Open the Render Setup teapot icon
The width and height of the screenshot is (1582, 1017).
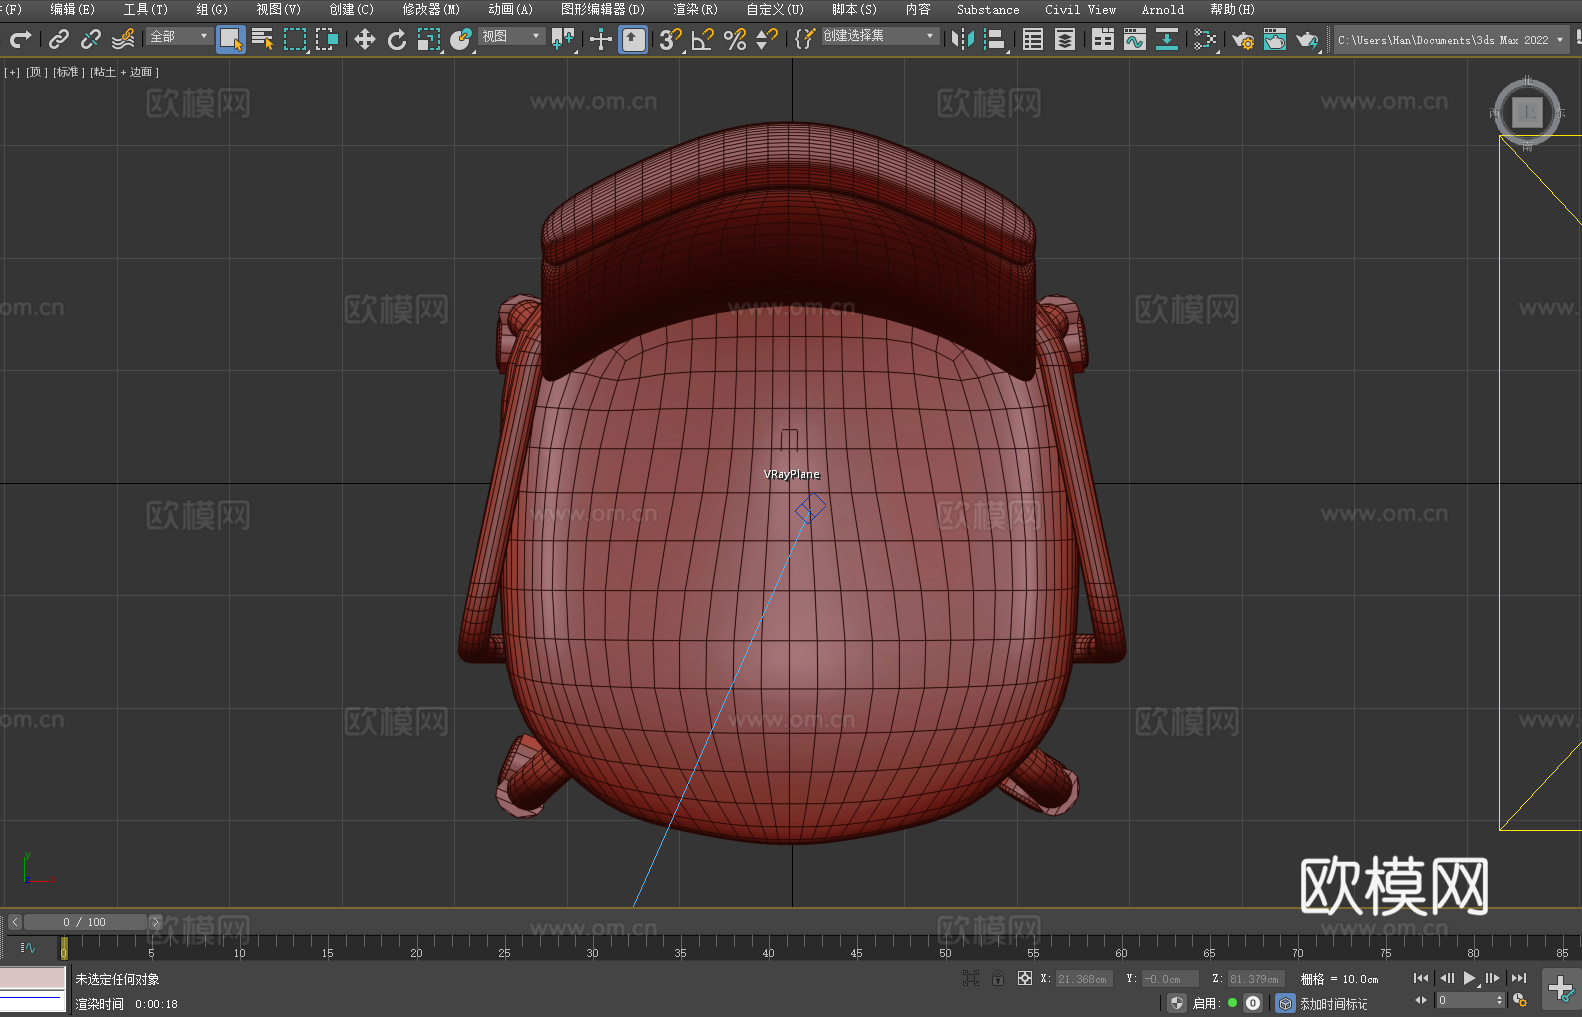pos(1243,39)
